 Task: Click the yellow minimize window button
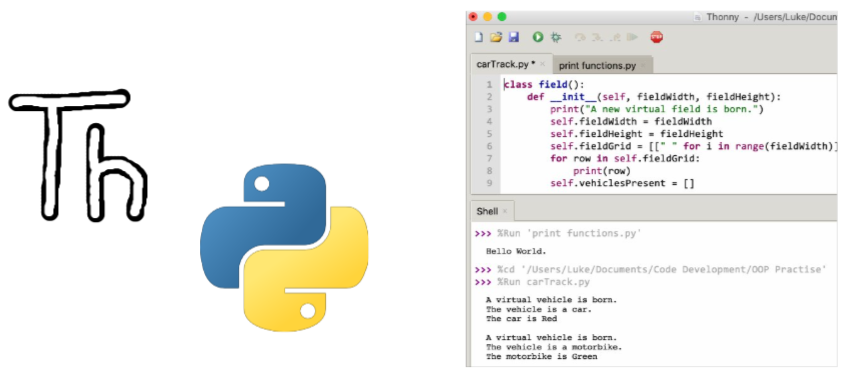(x=487, y=17)
